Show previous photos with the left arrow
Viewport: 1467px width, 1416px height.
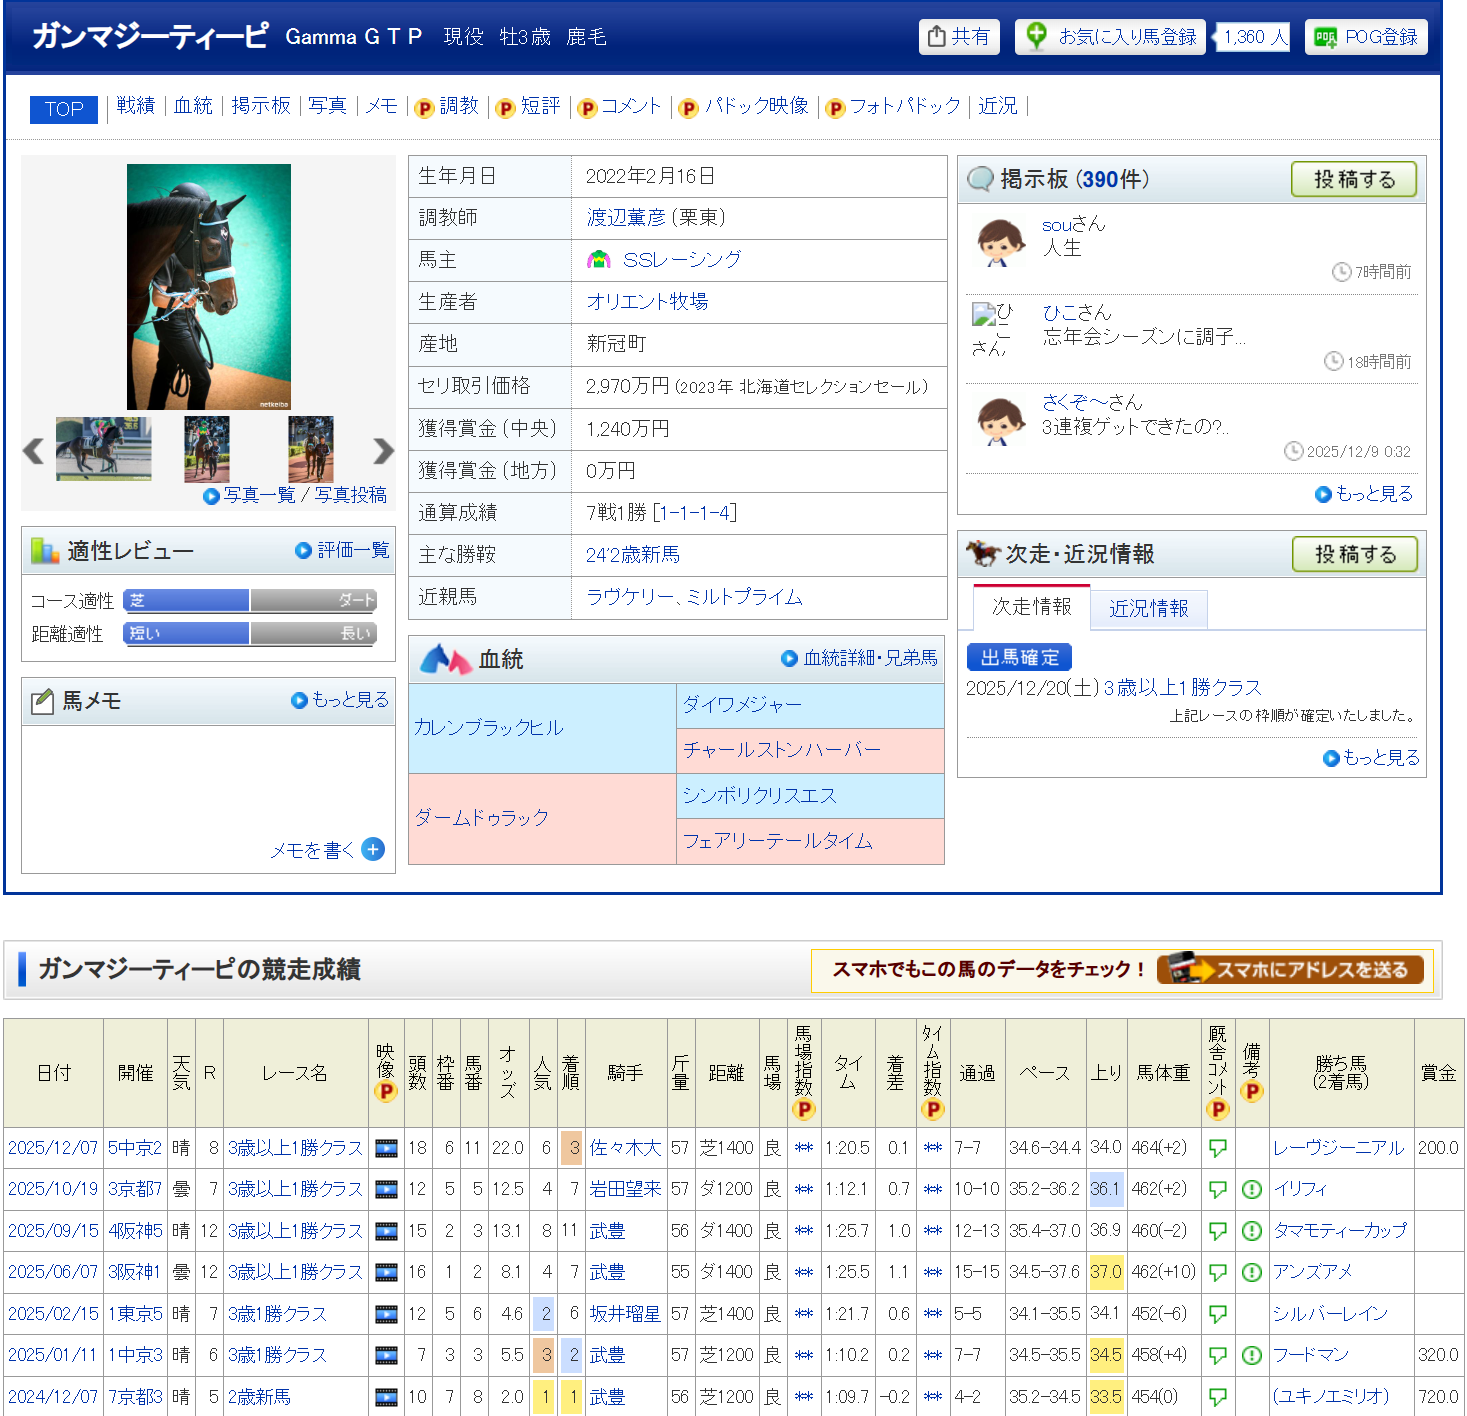pyautogui.click(x=34, y=451)
